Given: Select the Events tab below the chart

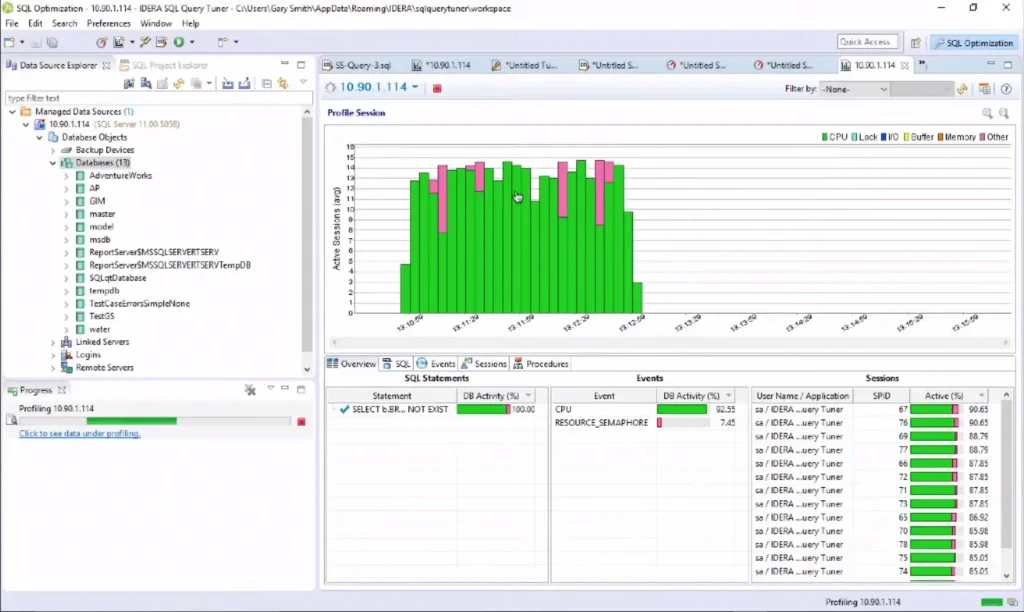Looking at the screenshot, I should (x=436, y=364).
